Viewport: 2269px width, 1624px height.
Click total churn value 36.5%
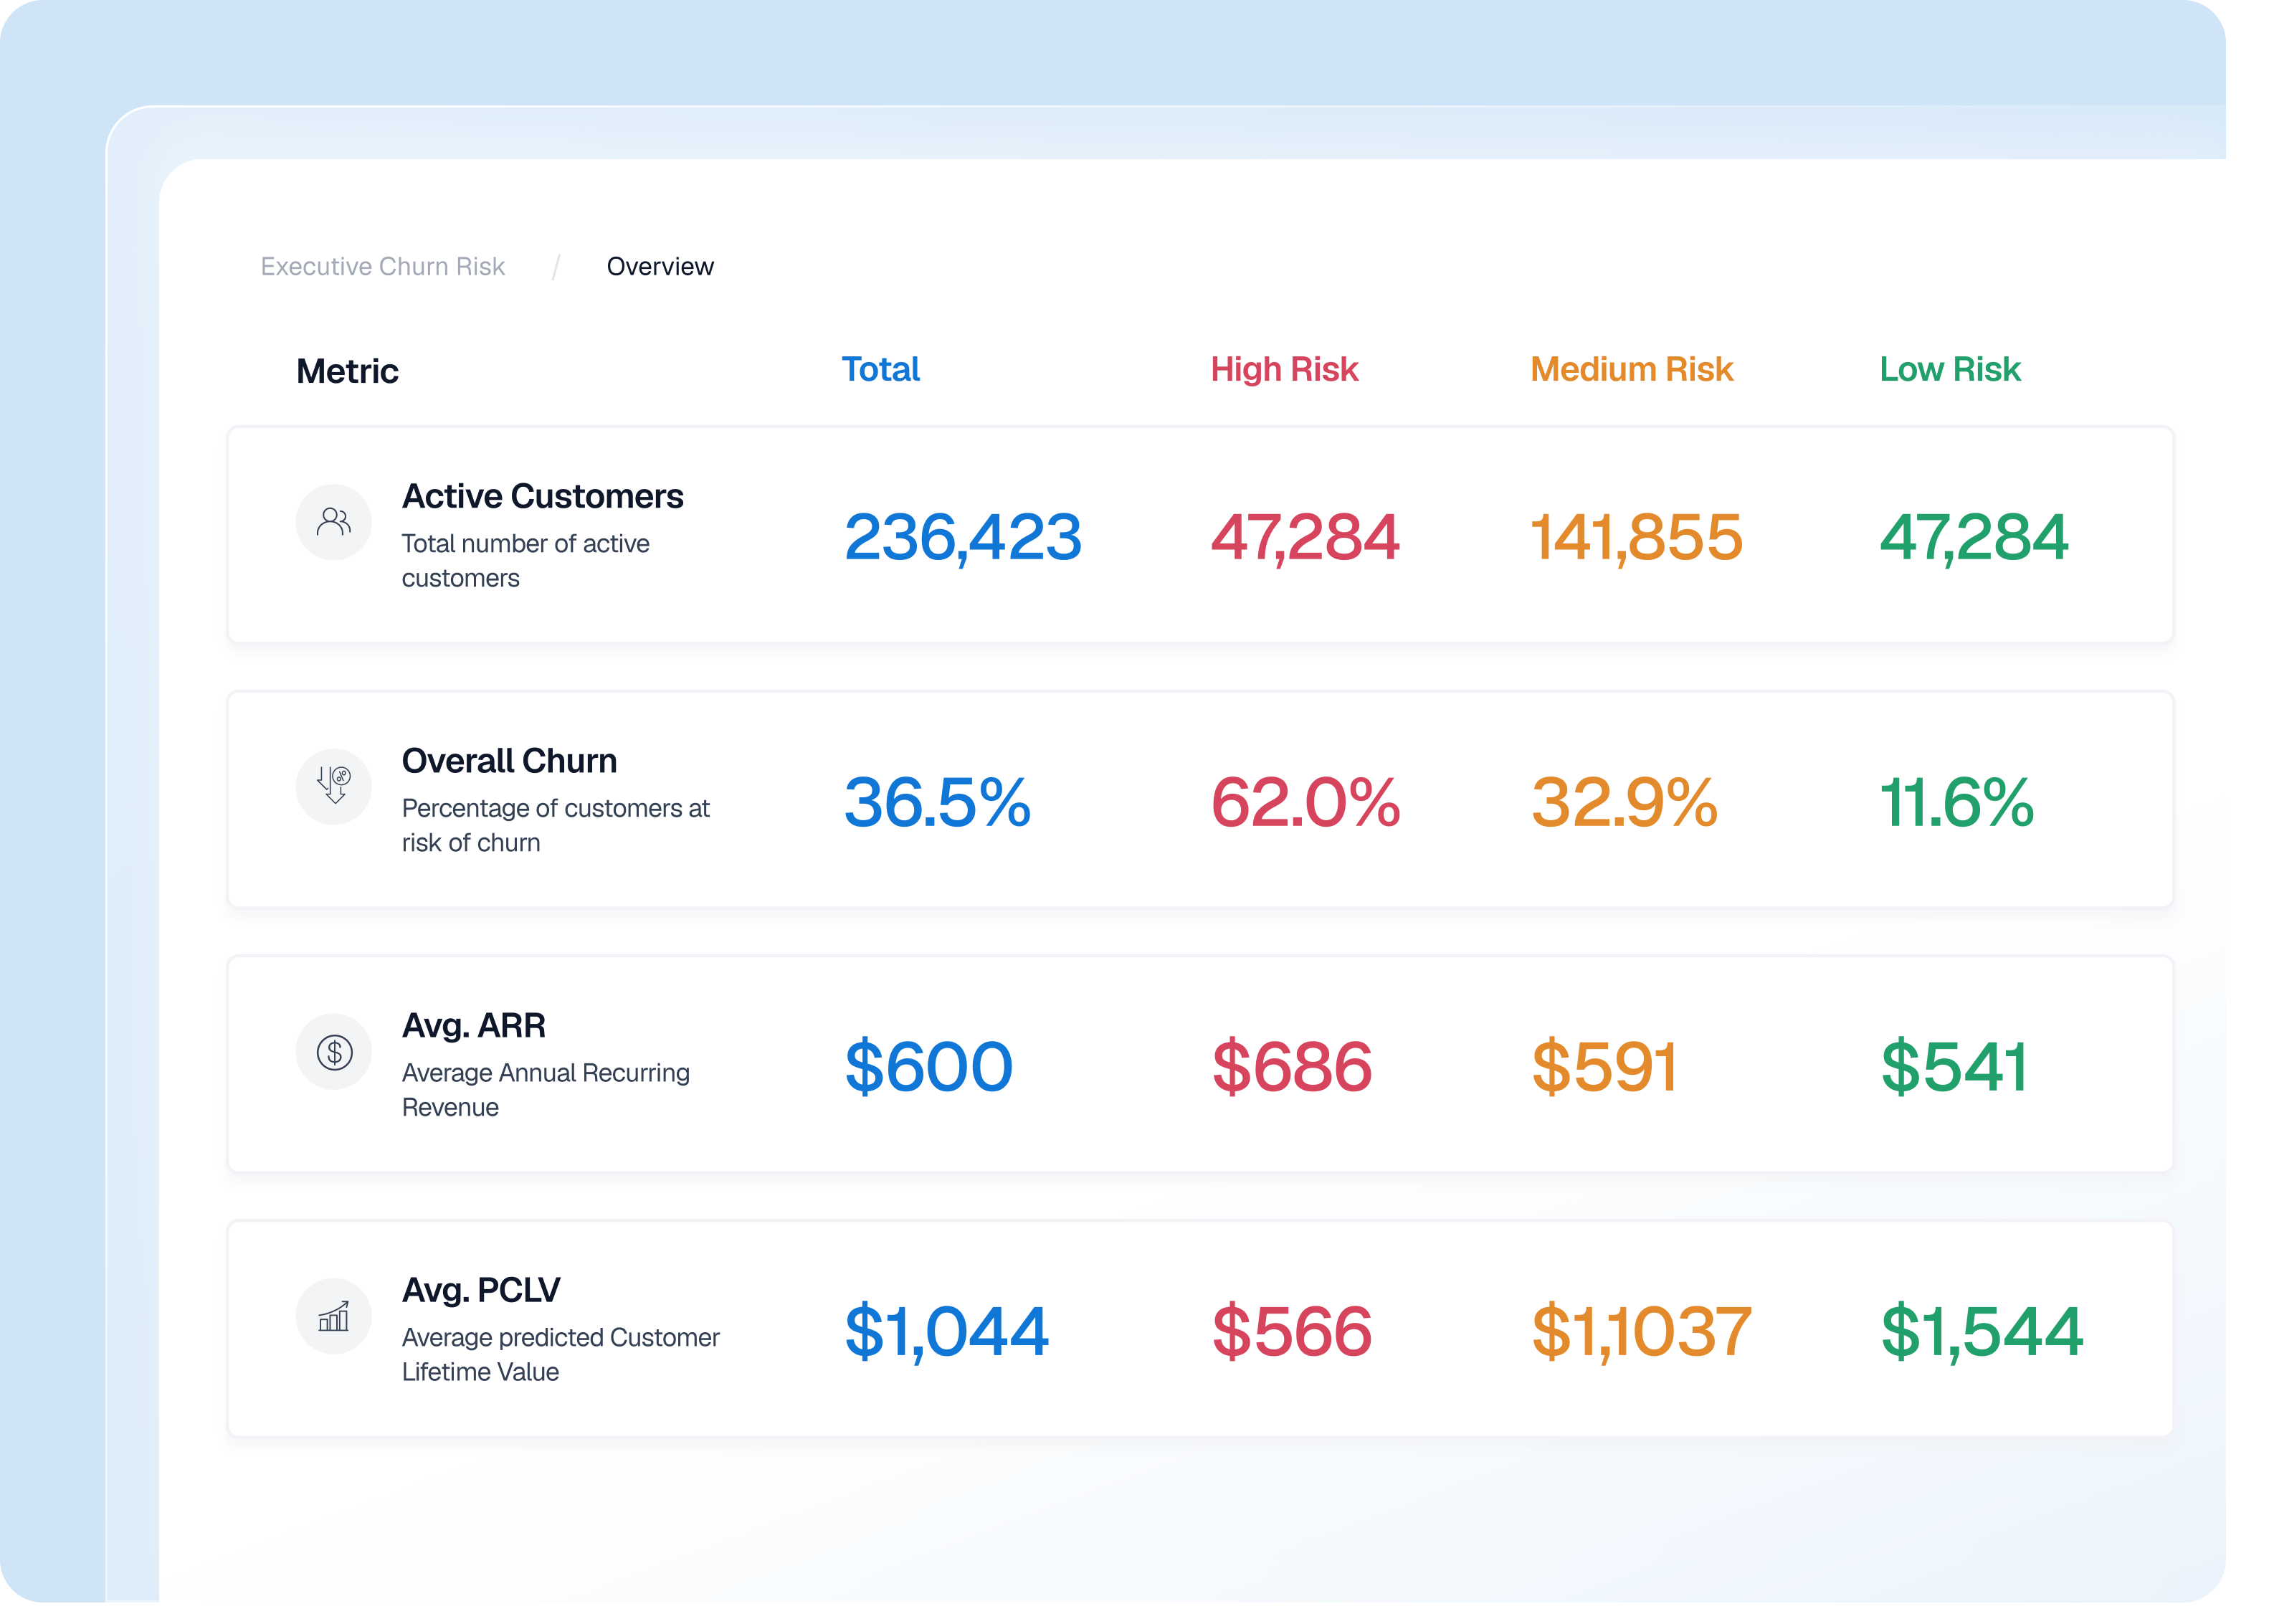[x=938, y=802]
